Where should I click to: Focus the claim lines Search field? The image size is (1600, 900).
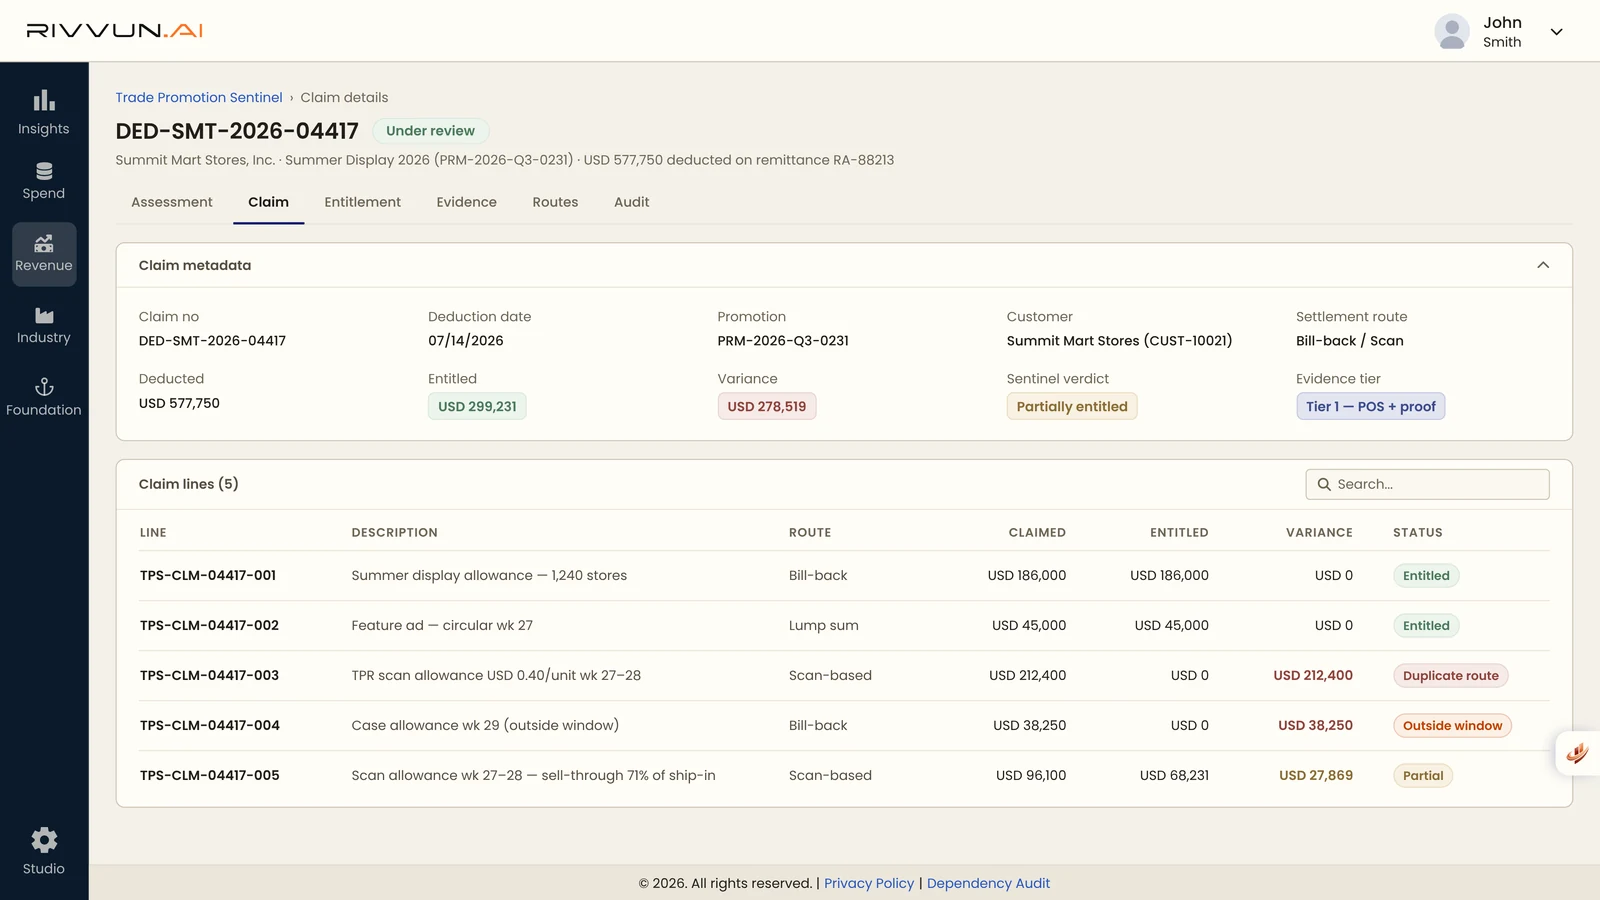click(x=1427, y=484)
